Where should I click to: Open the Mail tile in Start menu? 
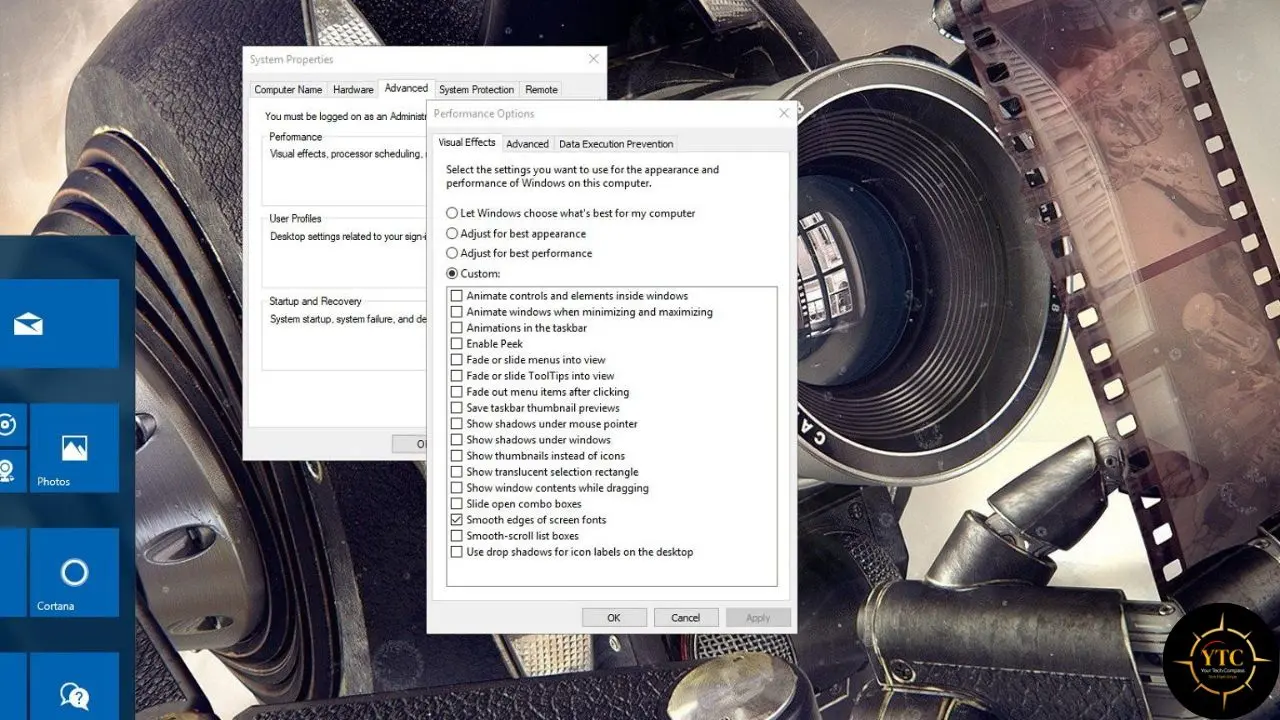[x=59, y=323]
